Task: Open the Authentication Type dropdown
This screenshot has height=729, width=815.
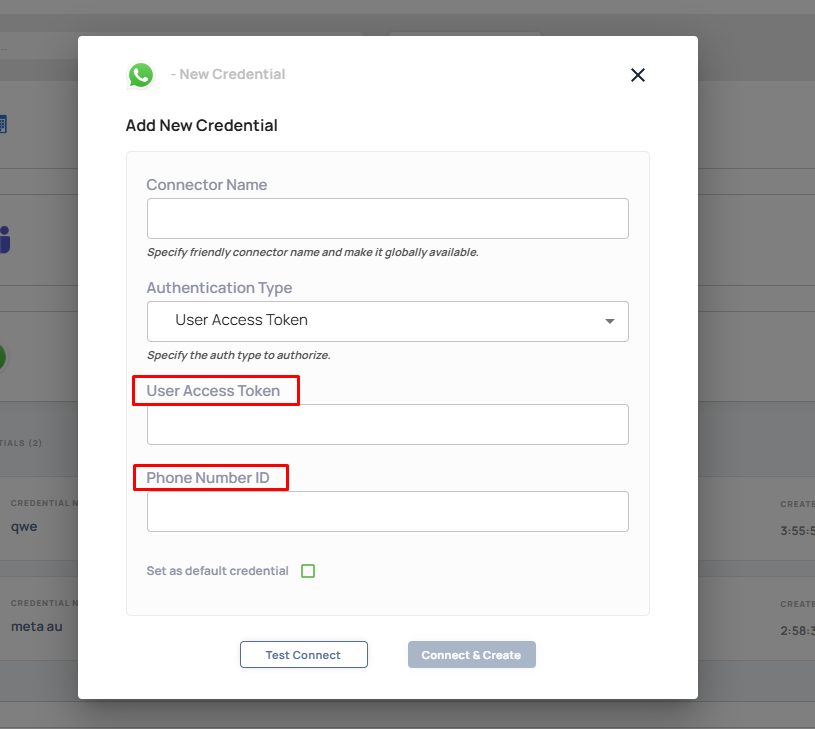Action: (387, 321)
